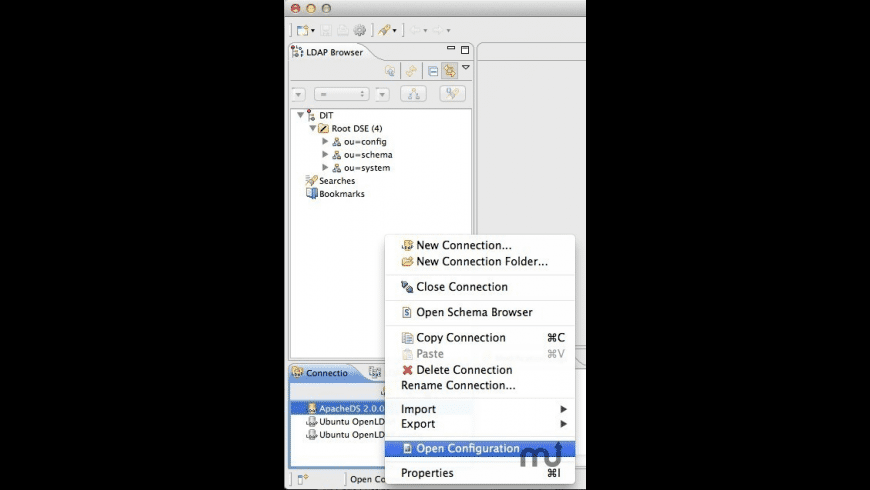Click the Searches rocket icon in tree
The width and height of the screenshot is (870, 490).
pyautogui.click(x=311, y=180)
